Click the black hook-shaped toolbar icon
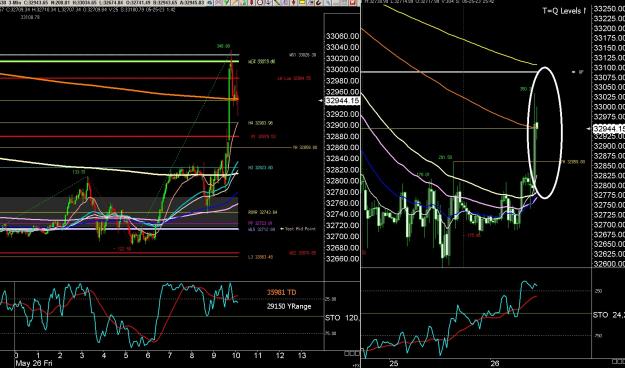This screenshot has height=368, width=625. click(x=318, y=2)
